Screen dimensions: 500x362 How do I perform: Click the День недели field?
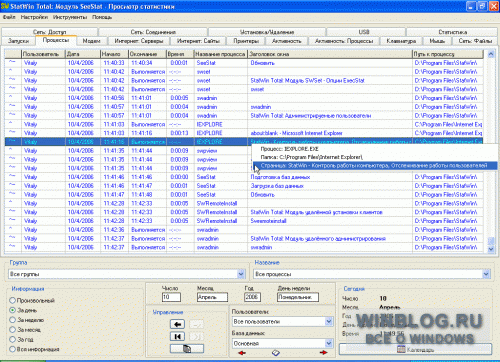[x=298, y=297]
